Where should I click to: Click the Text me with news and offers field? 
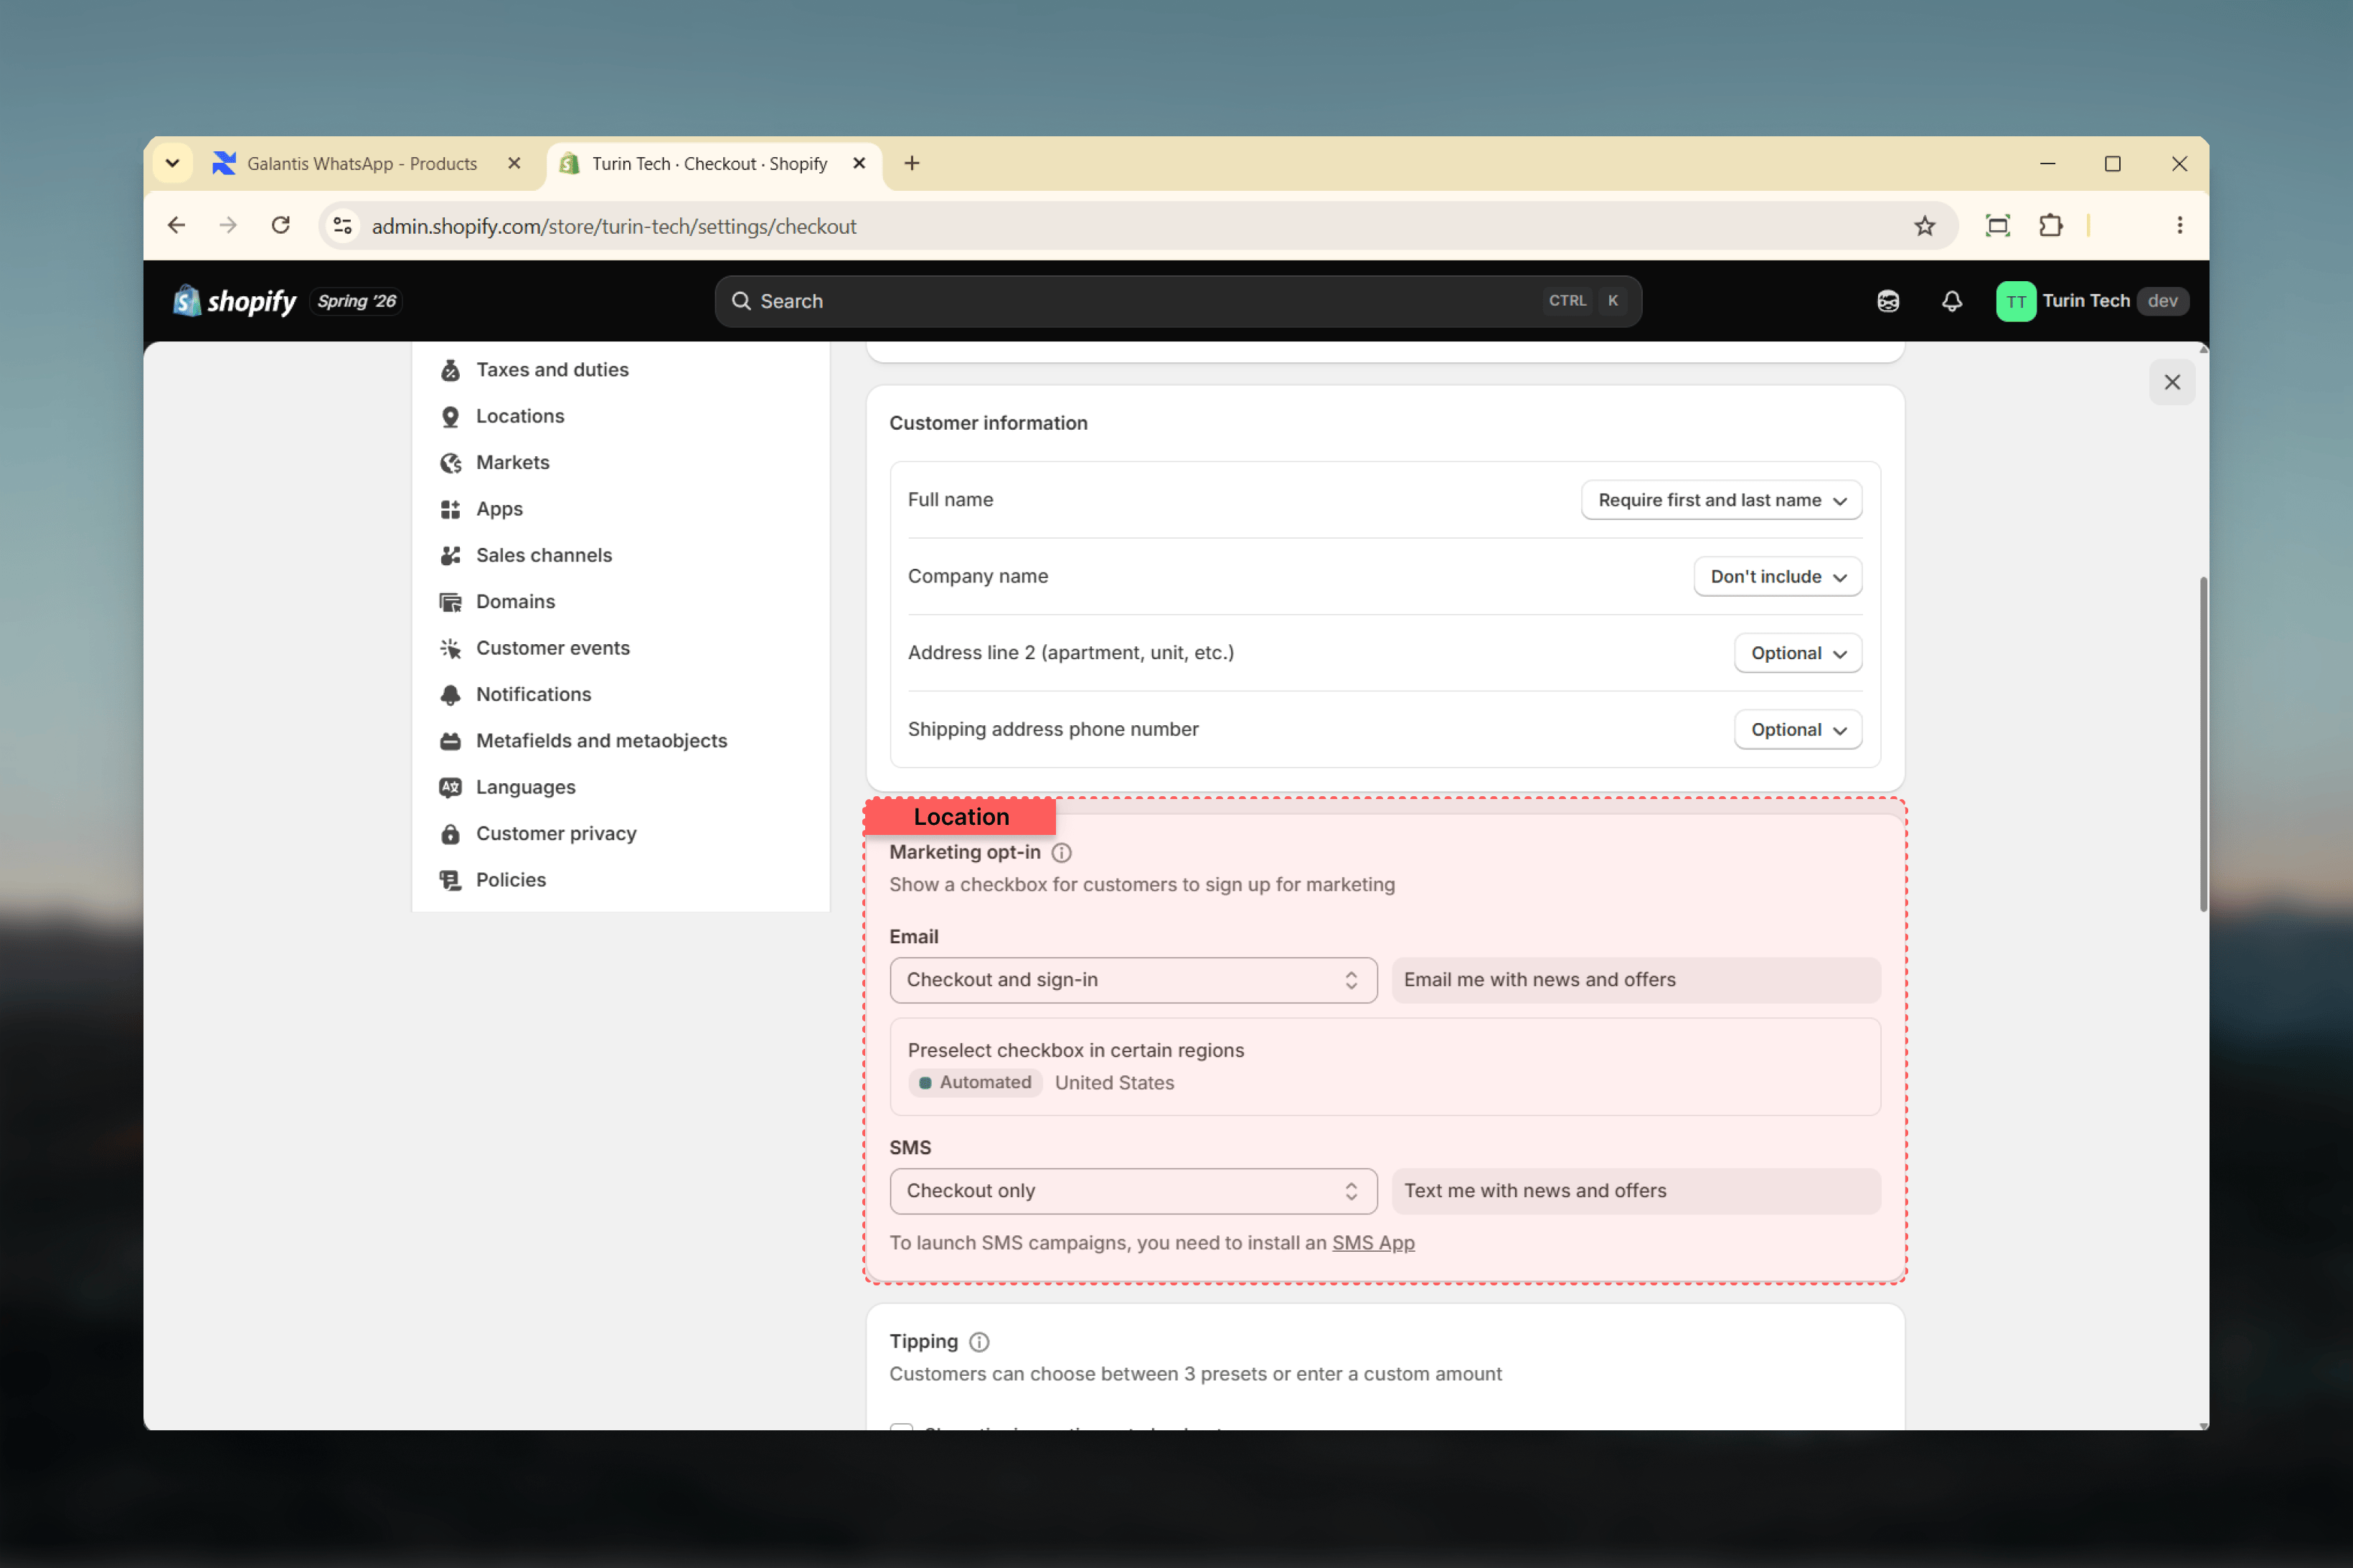pyautogui.click(x=1636, y=1191)
